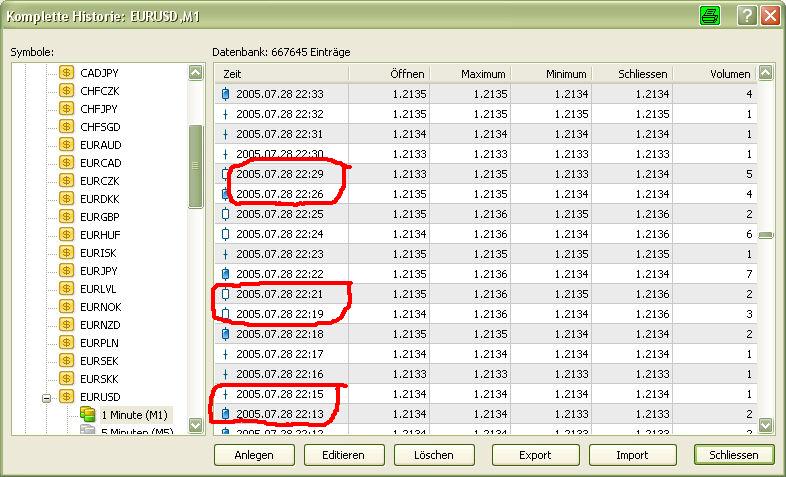
Task: Click the coin icon beside EURSEK
Action: pos(67,360)
